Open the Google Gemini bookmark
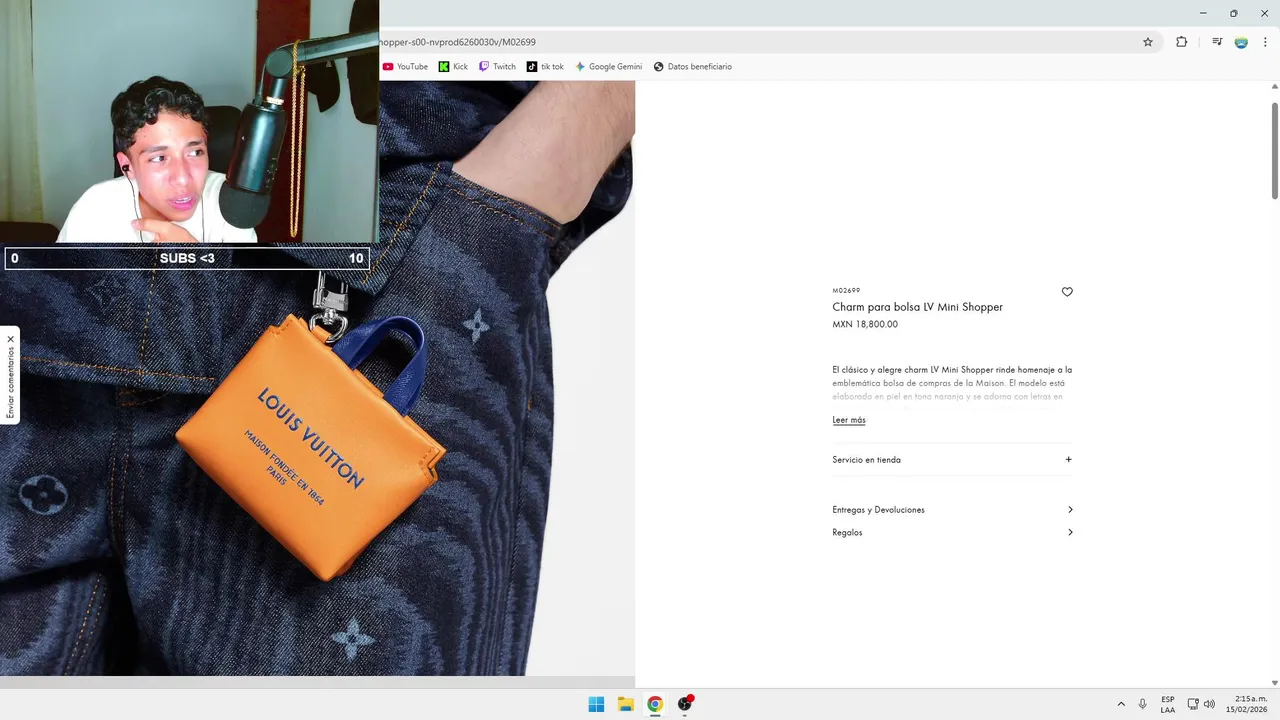This screenshot has height=720, width=1280. click(x=608, y=67)
